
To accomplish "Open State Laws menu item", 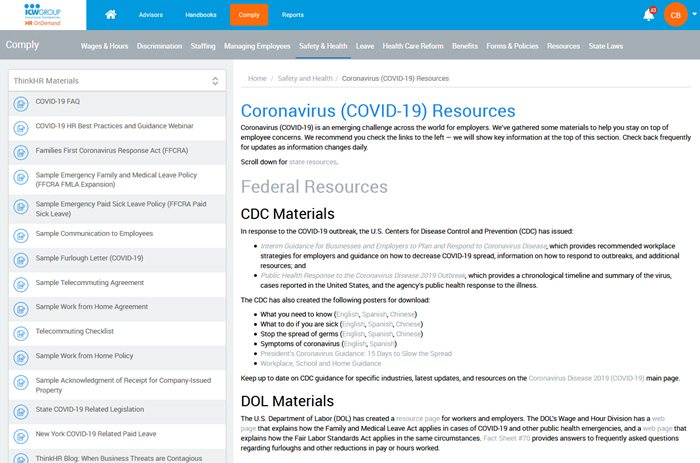I will 606,46.
